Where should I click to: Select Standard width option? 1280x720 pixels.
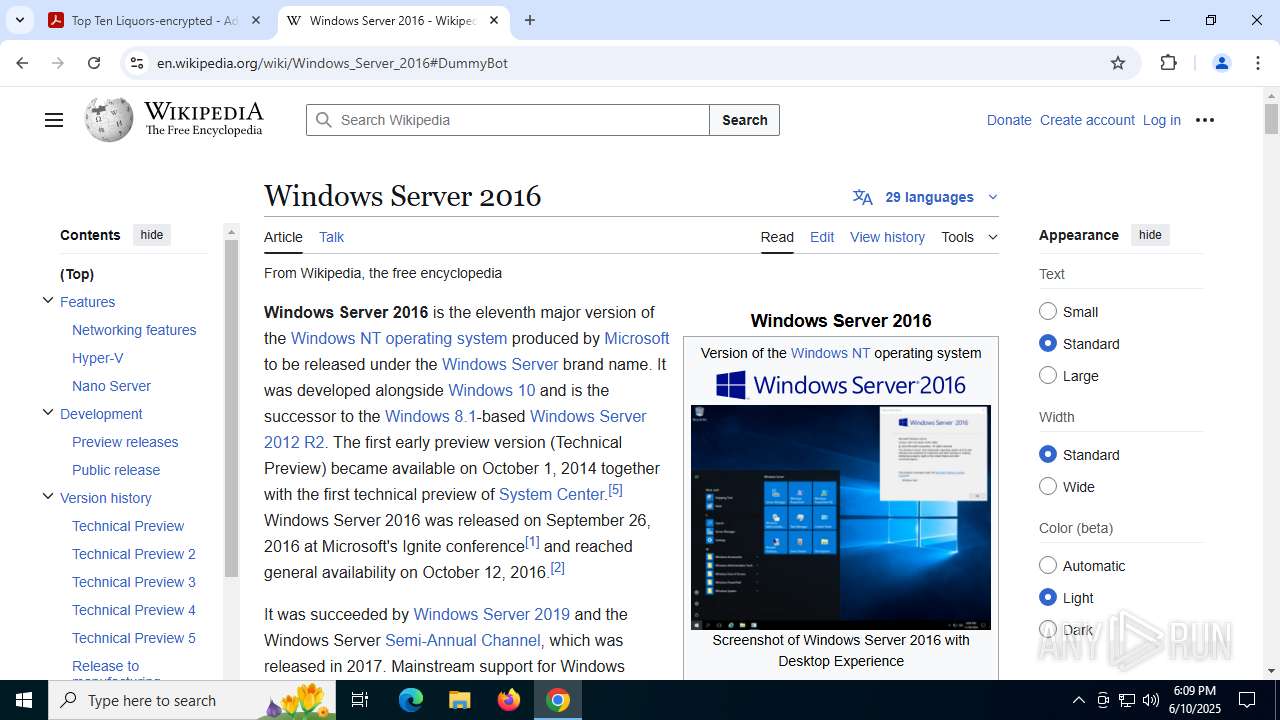coord(1048,454)
